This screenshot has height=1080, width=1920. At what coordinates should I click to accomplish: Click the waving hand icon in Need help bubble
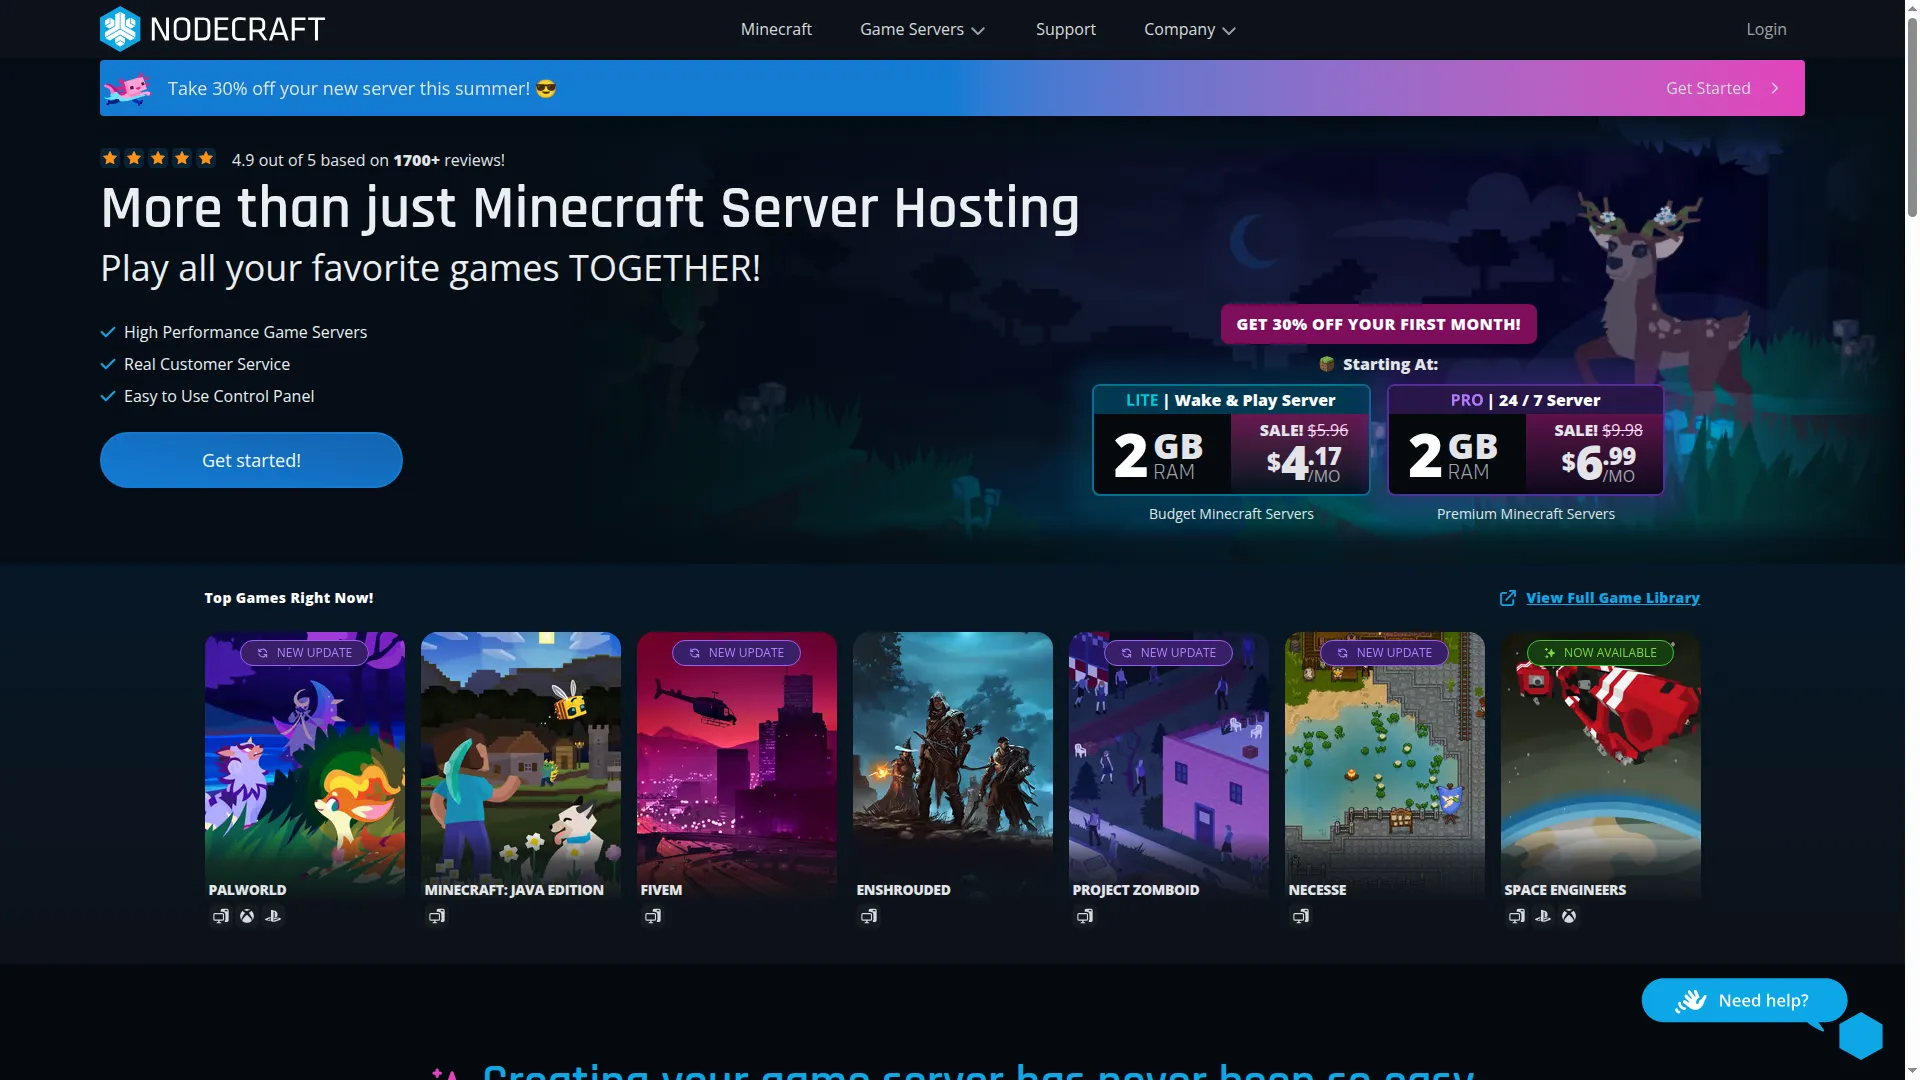(1691, 1000)
